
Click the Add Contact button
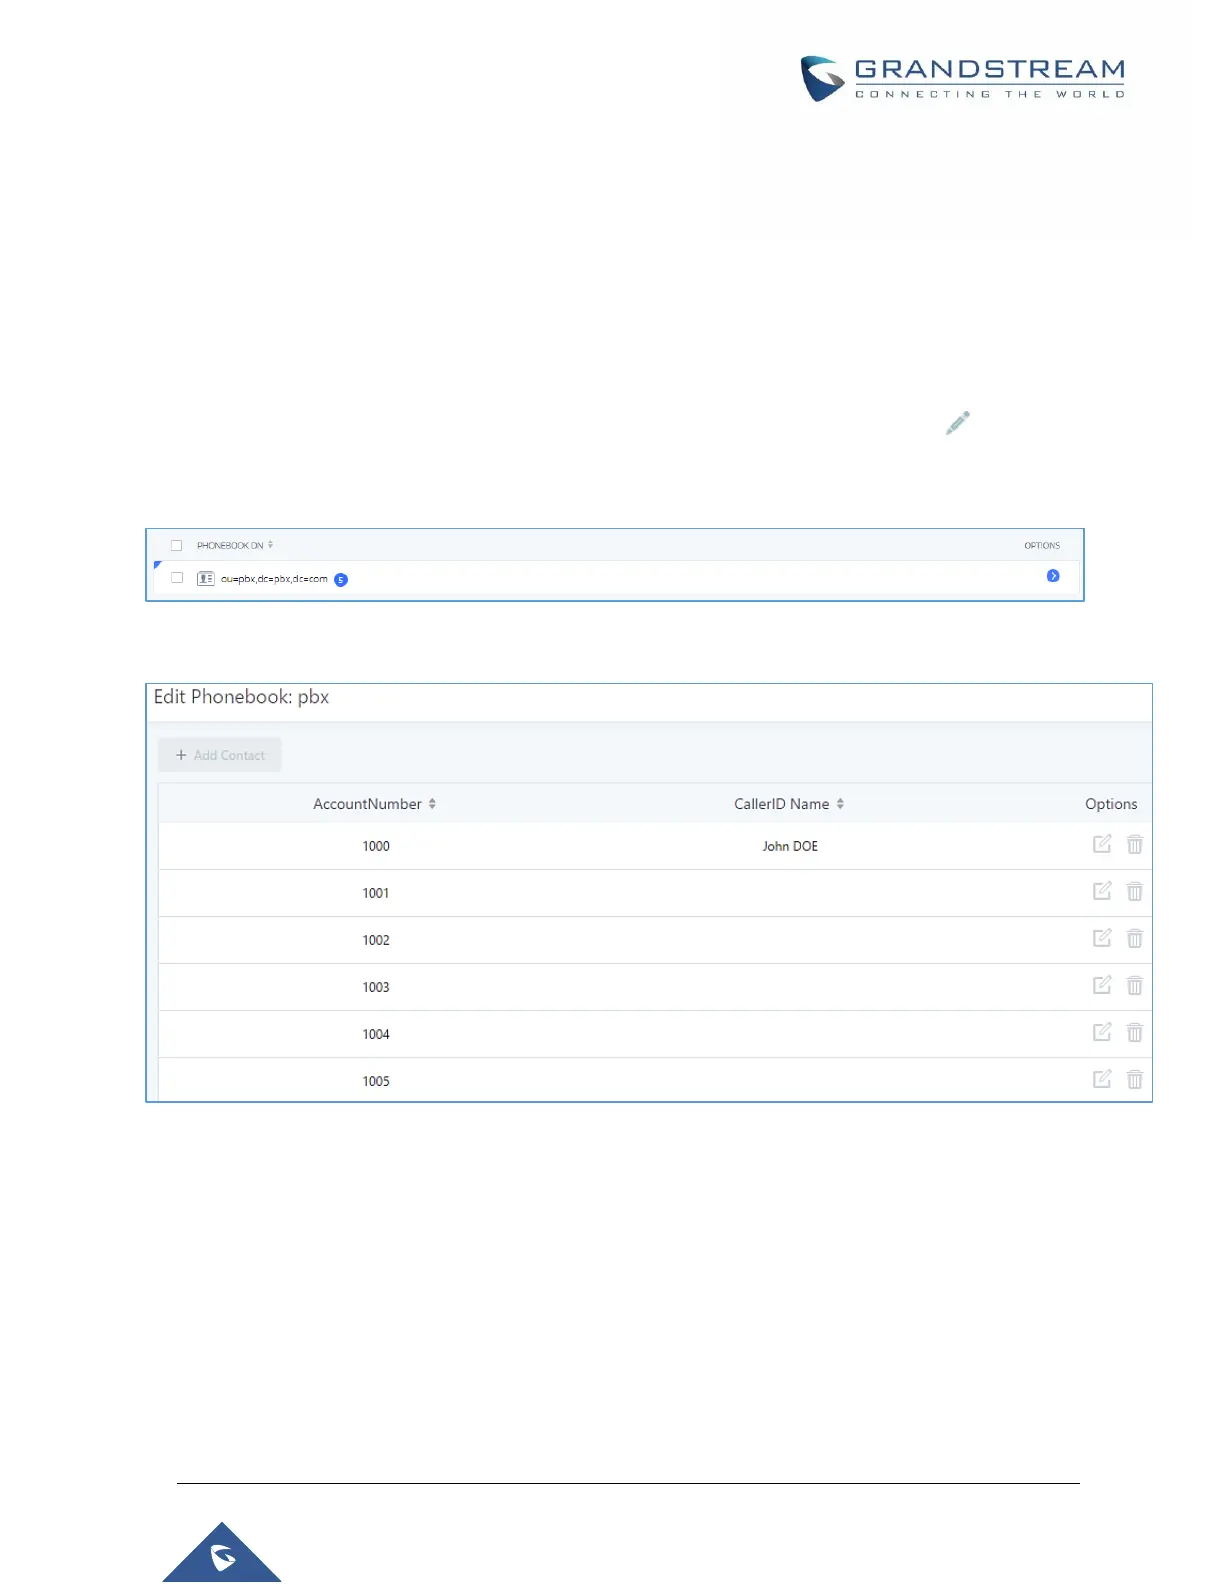tap(220, 755)
